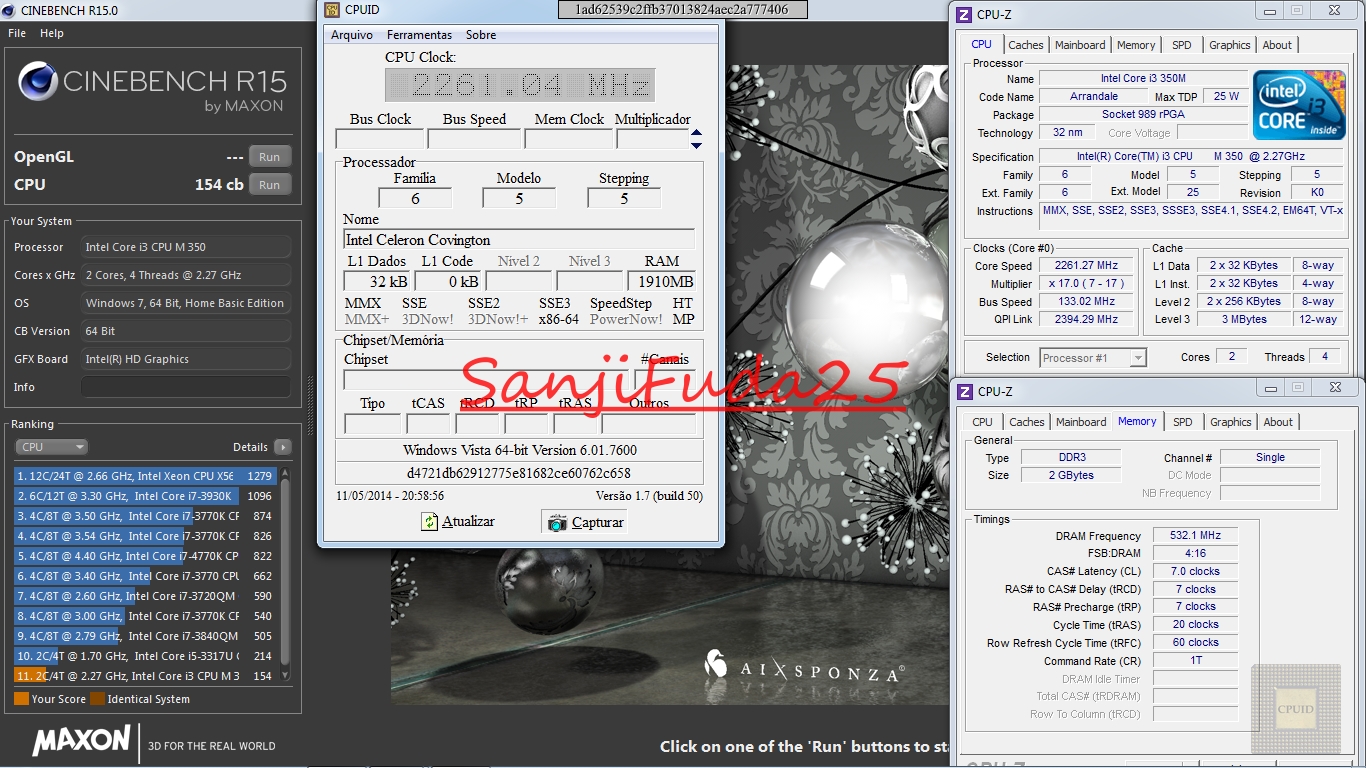Select ranking entry Core i5-3317U 214
The width and height of the screenshot is (1366, 768).
click(145, 656)
